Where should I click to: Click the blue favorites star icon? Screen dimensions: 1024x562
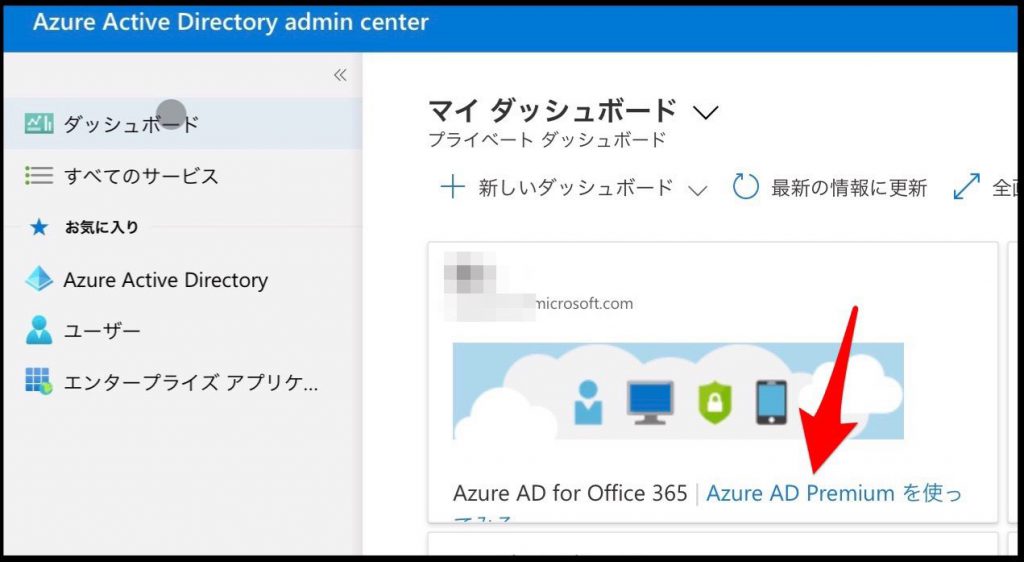tap(39, 227)
